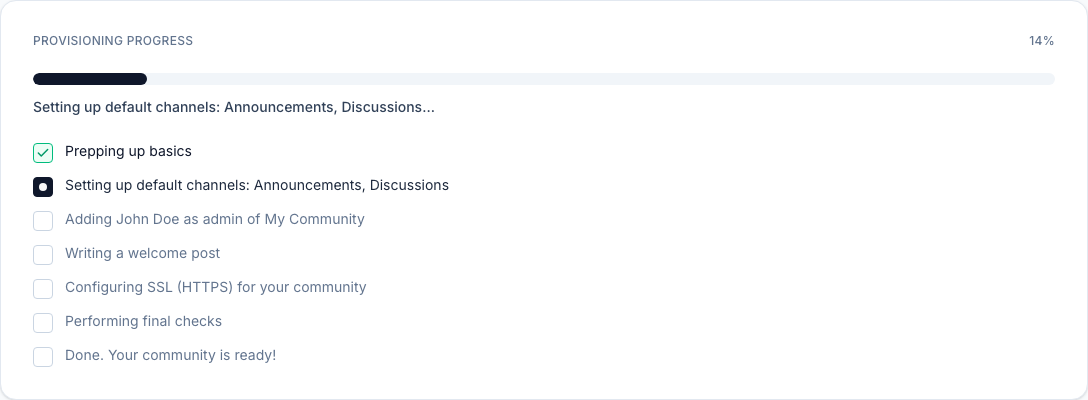This screenshot has width=1088, height=400.
Task: Click the unfilled gray progress bar track
Action: pyautogui.click(x=600, y=79)
